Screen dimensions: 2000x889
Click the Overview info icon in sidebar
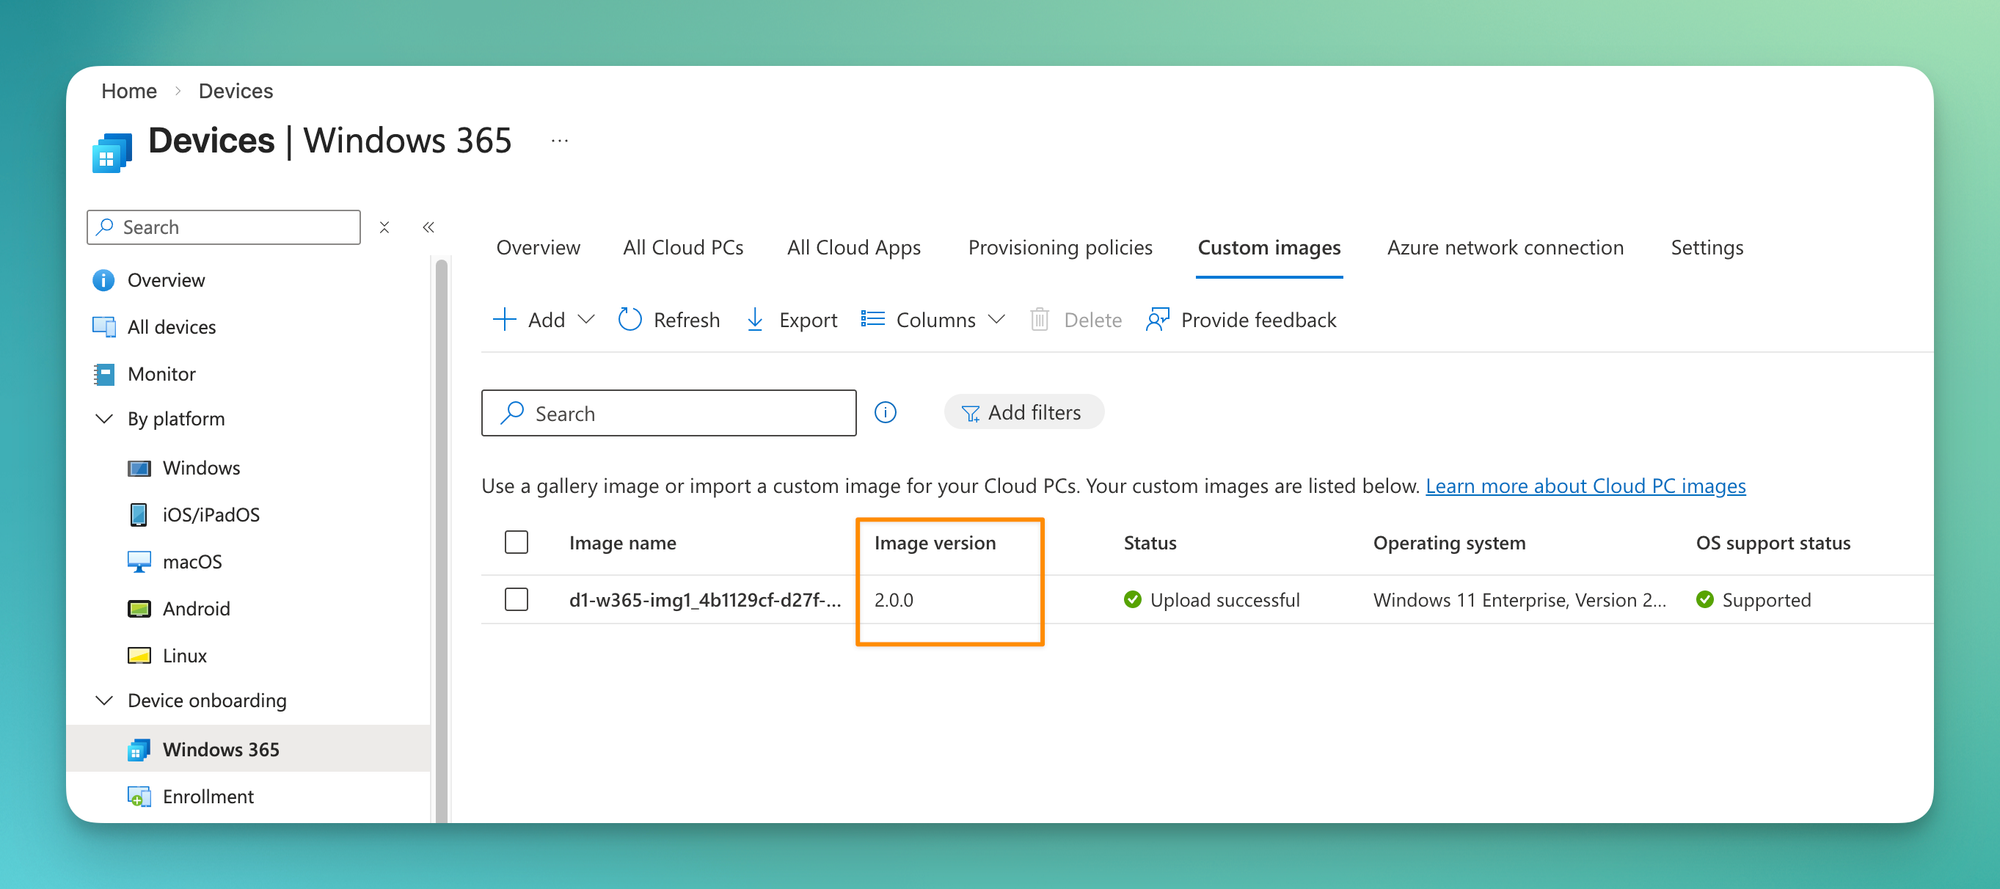click(103, 280)
